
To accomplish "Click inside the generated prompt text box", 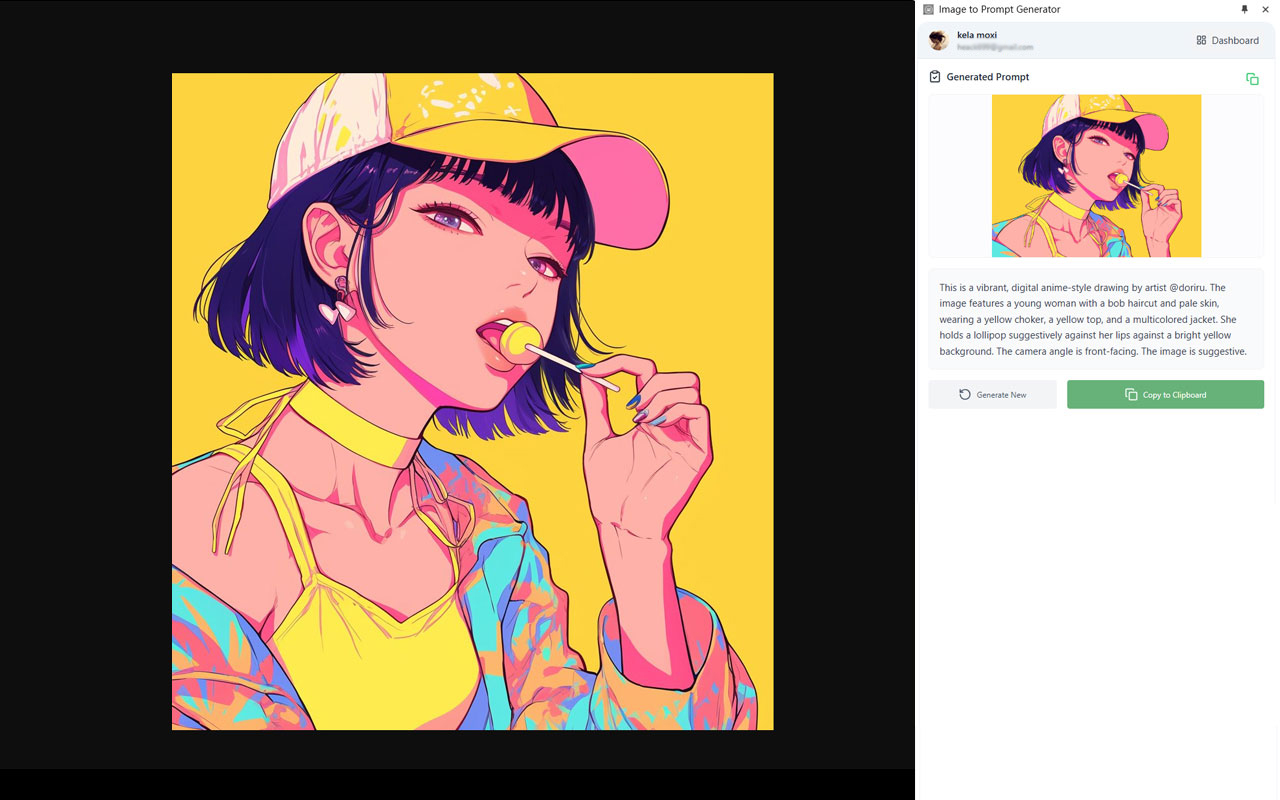I will pyautogui.click(x=1096, y=319).
